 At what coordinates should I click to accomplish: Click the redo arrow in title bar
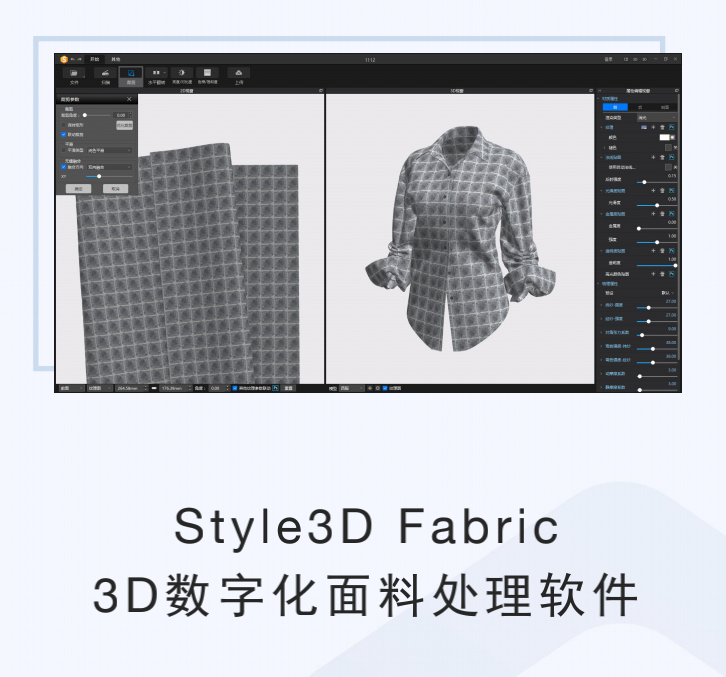pos(80,59)
